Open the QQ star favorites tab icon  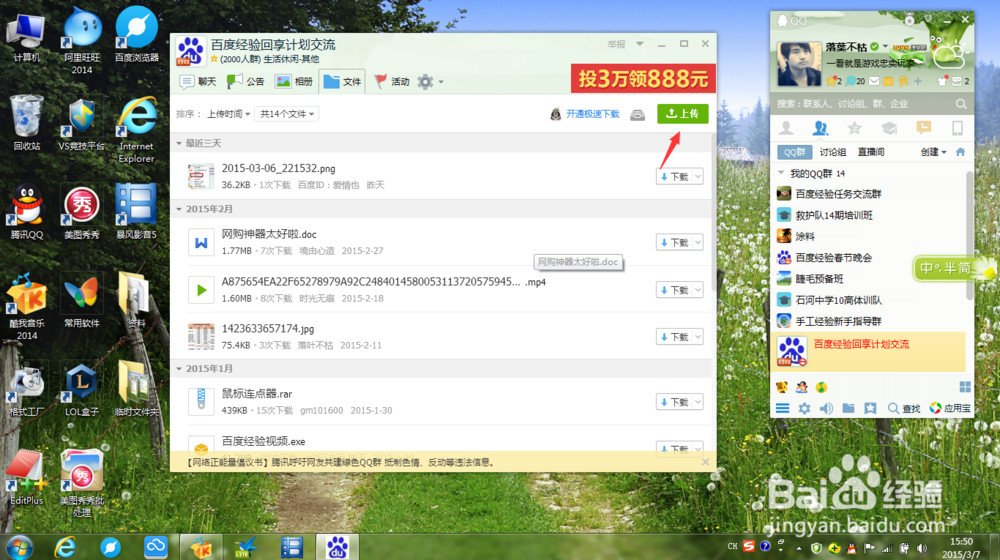click(855, 128)
